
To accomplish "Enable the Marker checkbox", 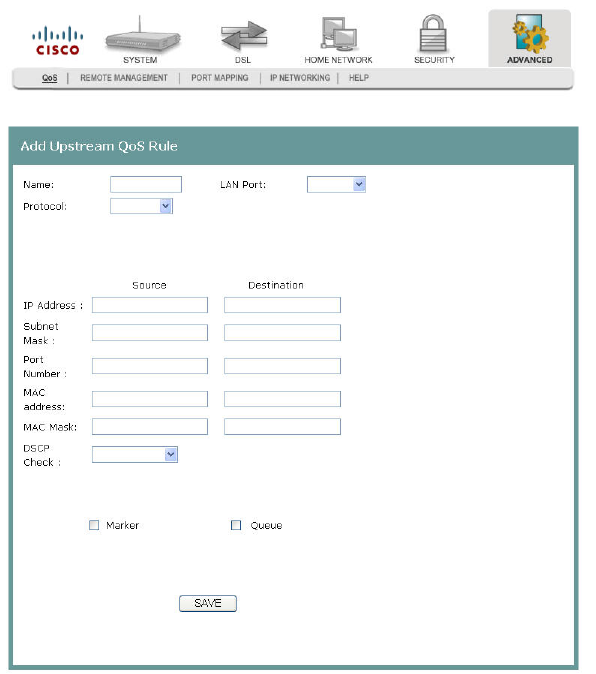I will tap(94, 525).
